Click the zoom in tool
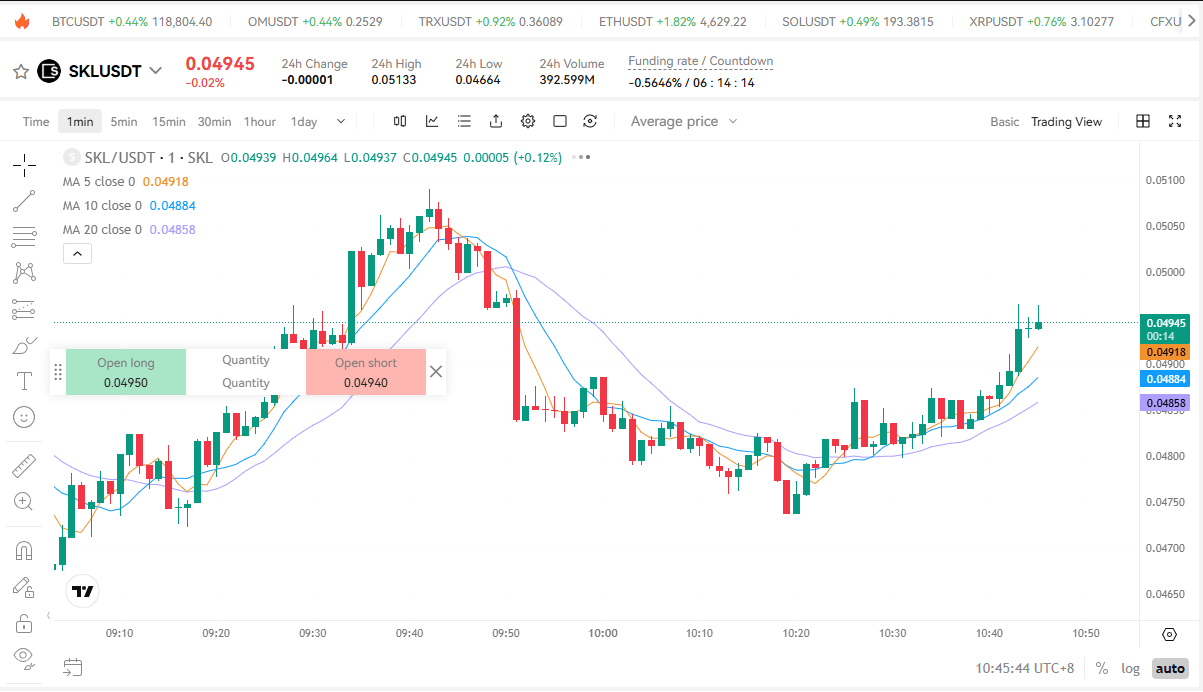The height and width of the screenshot is (692, 1203). pos(24,501)
